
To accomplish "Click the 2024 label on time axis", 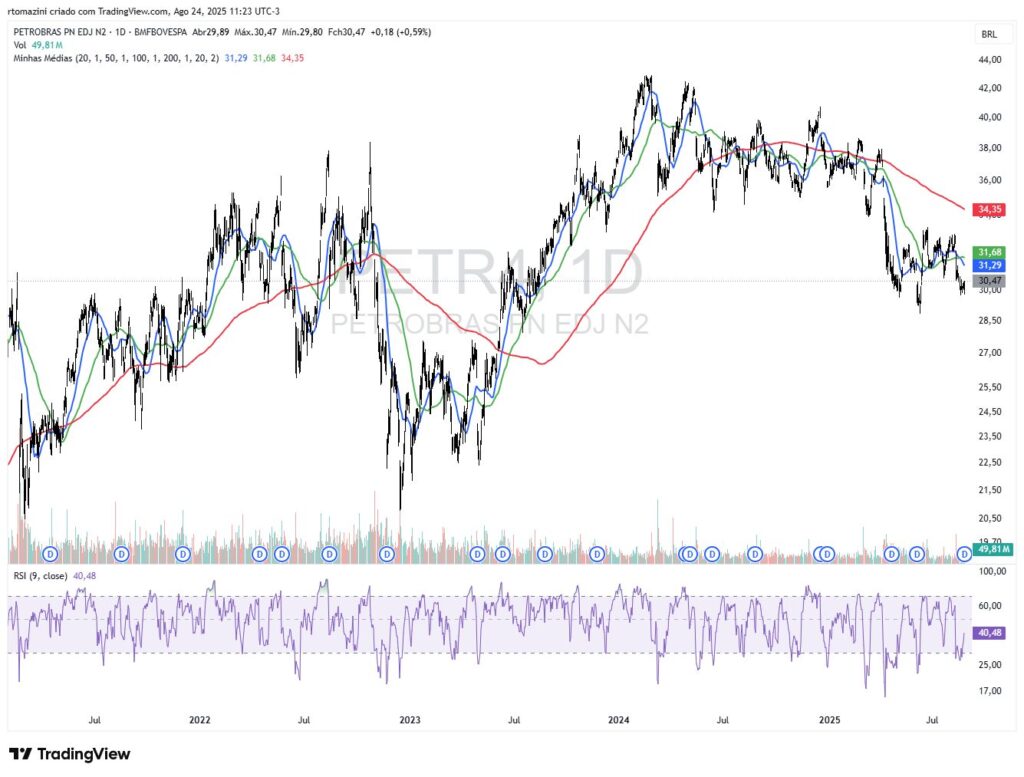I will pyautogui.click(x=618, y=719).
